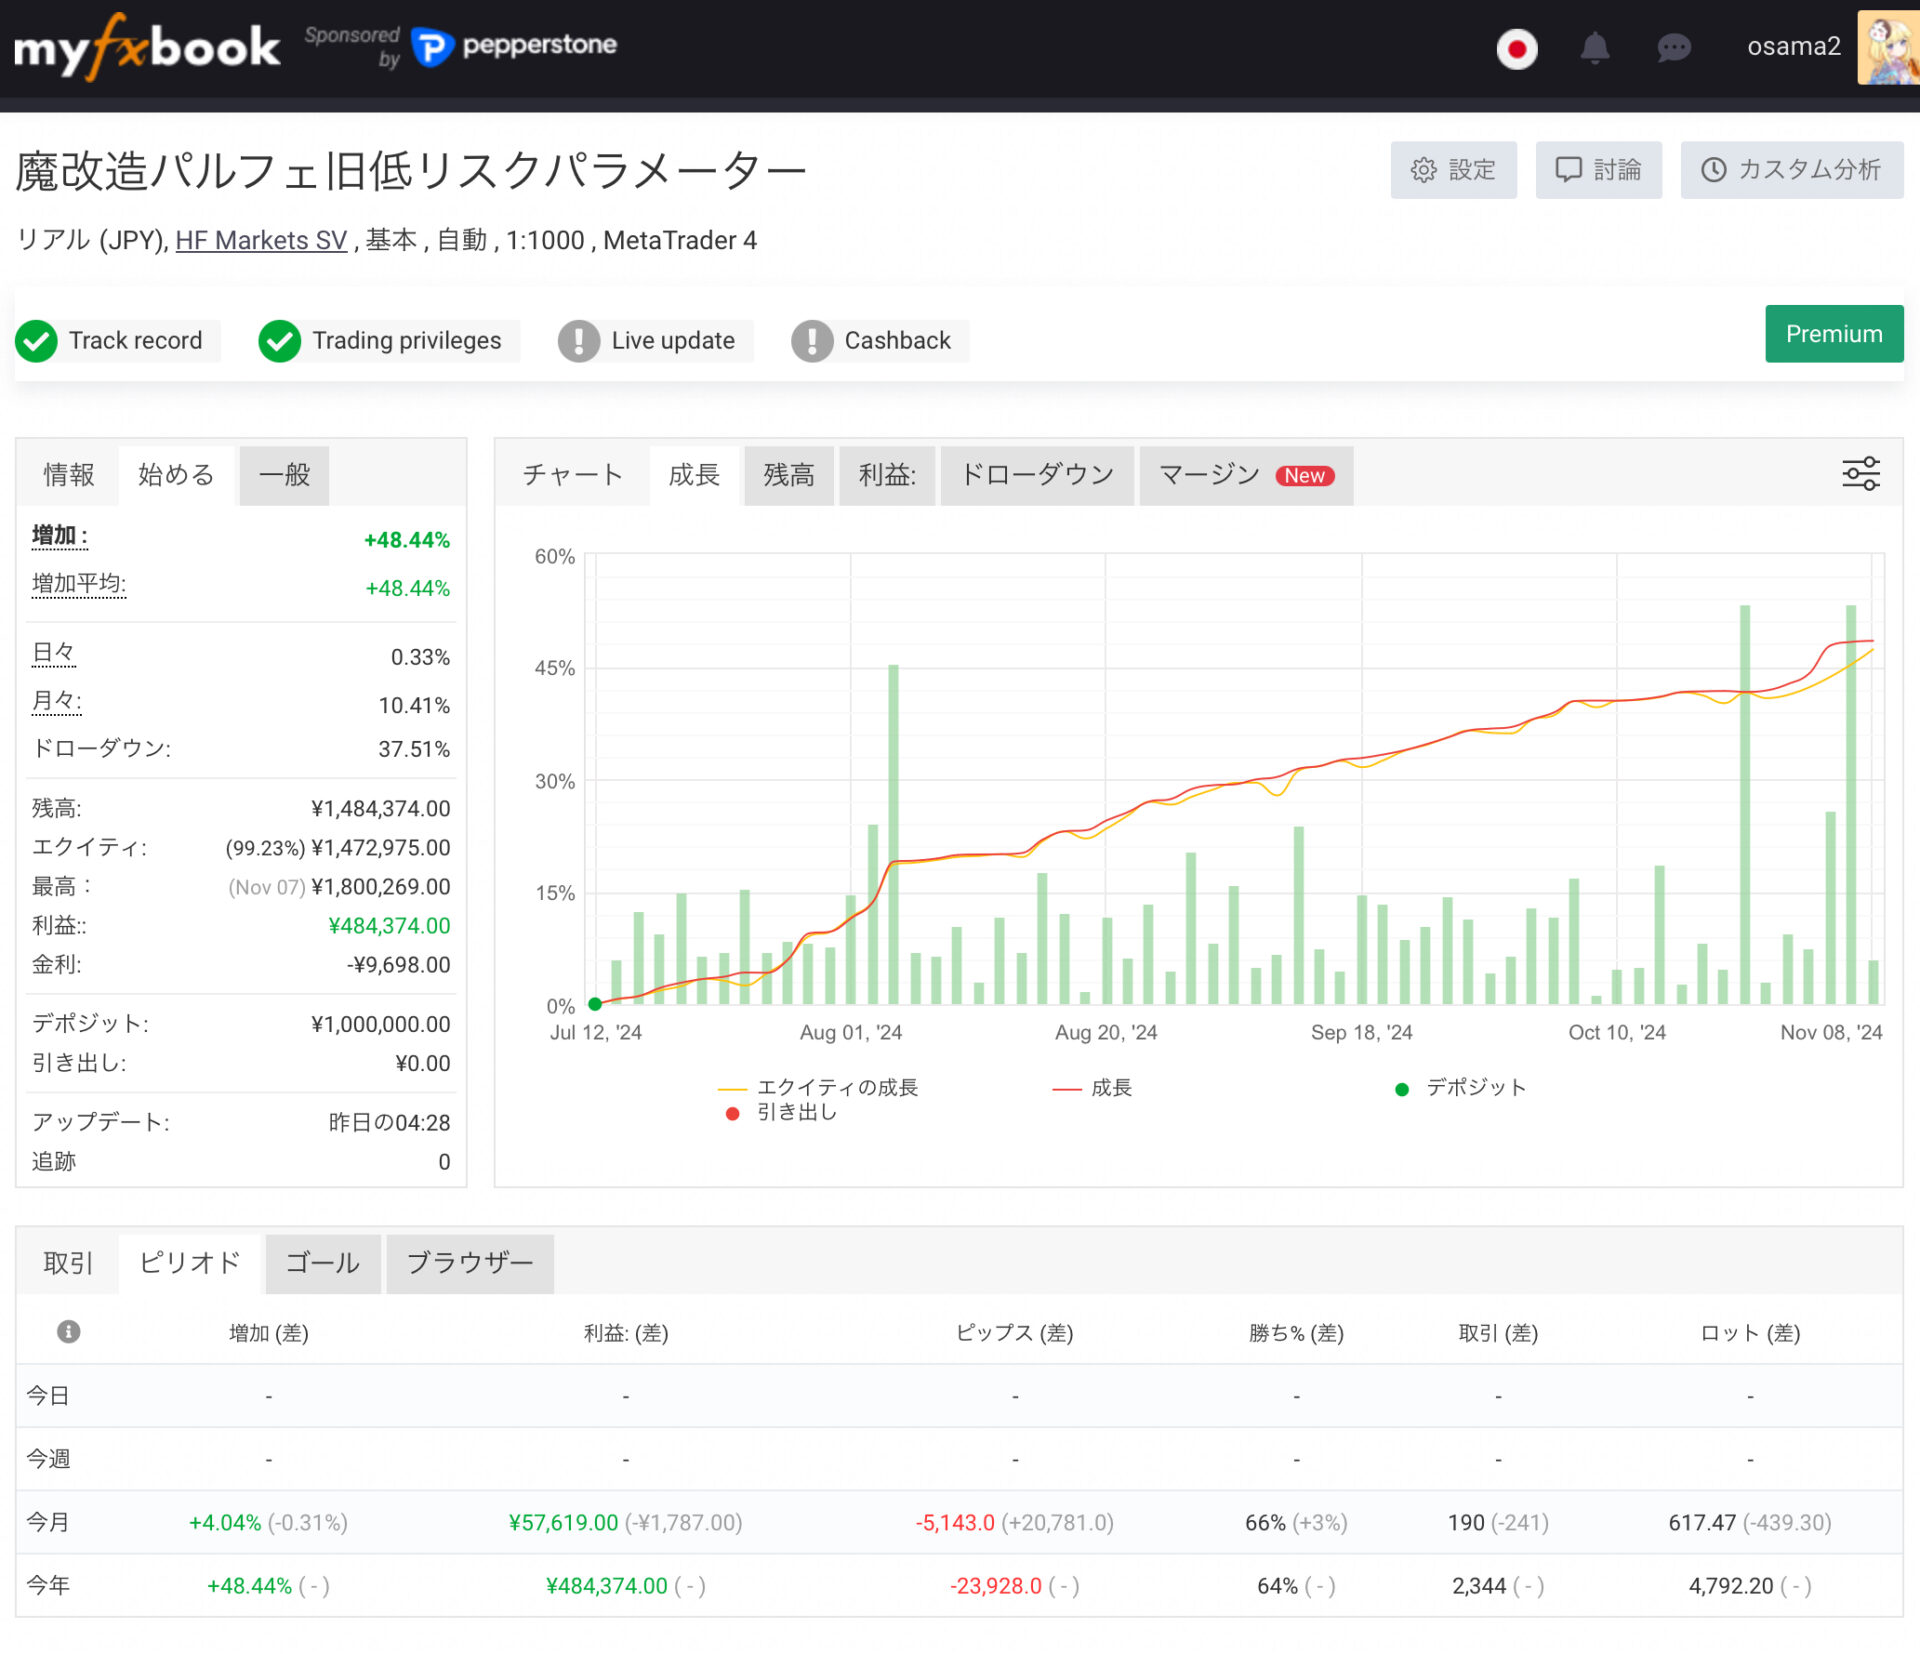Switch to the ブラウザー browser tab
Viewport: 1920px width, 1654px height.
pyautogui.click(x=470, y=1263)
